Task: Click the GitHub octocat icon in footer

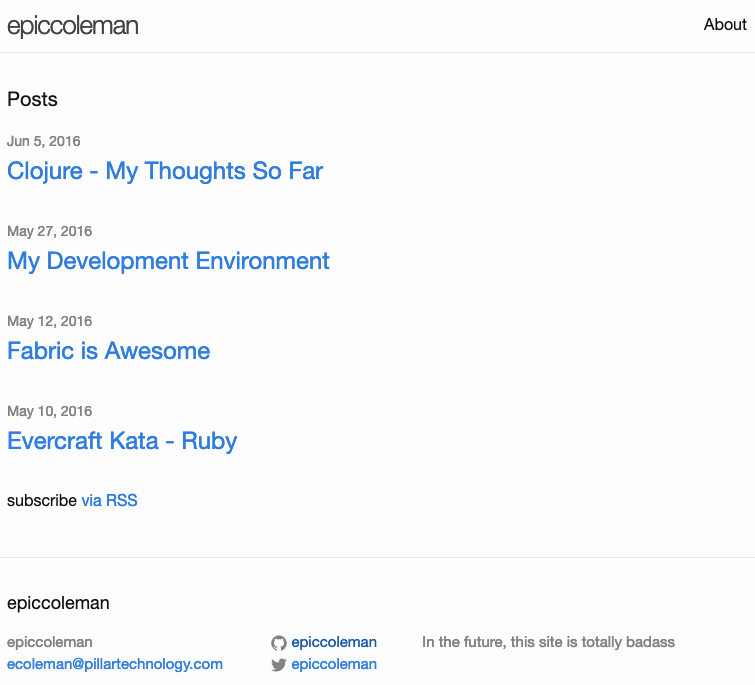Action: (x=279, y=643)
